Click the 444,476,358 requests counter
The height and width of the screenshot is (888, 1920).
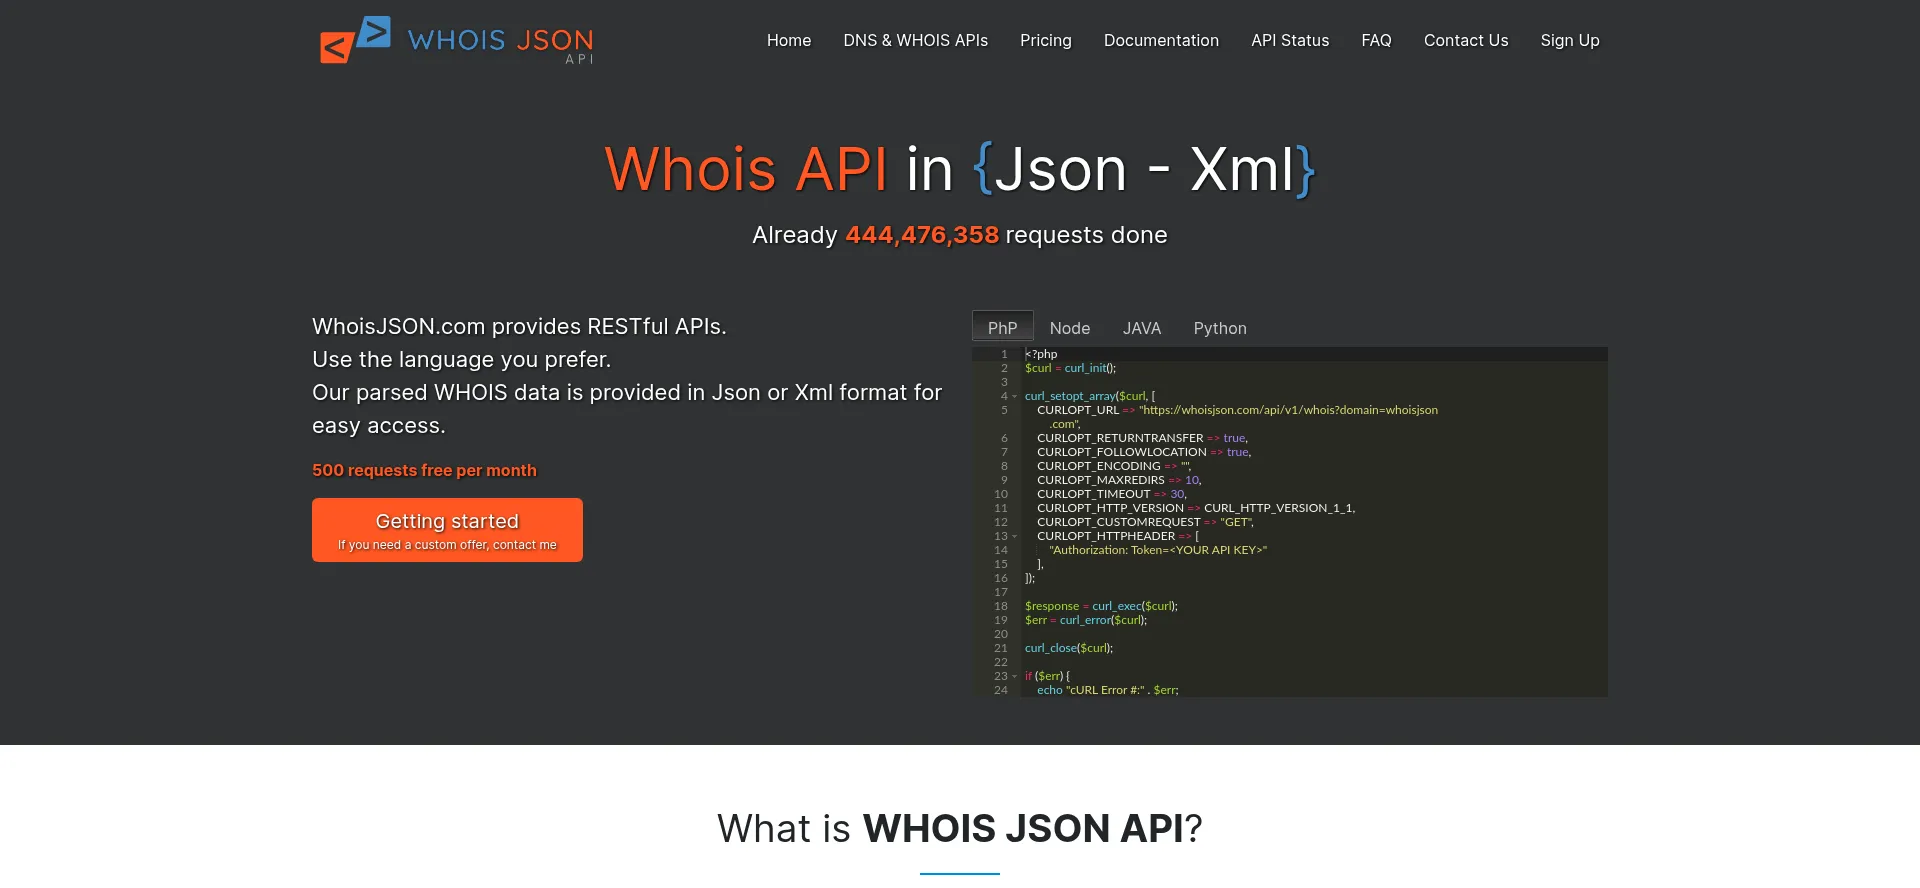click(x=922, y=235)
